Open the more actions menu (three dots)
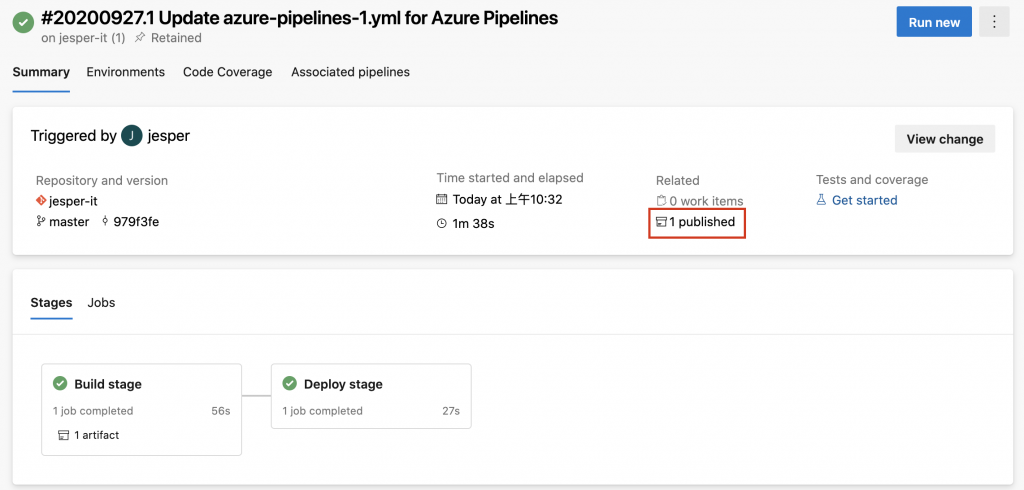Viewport: 1024px width, 490px height. click(993, 22)
